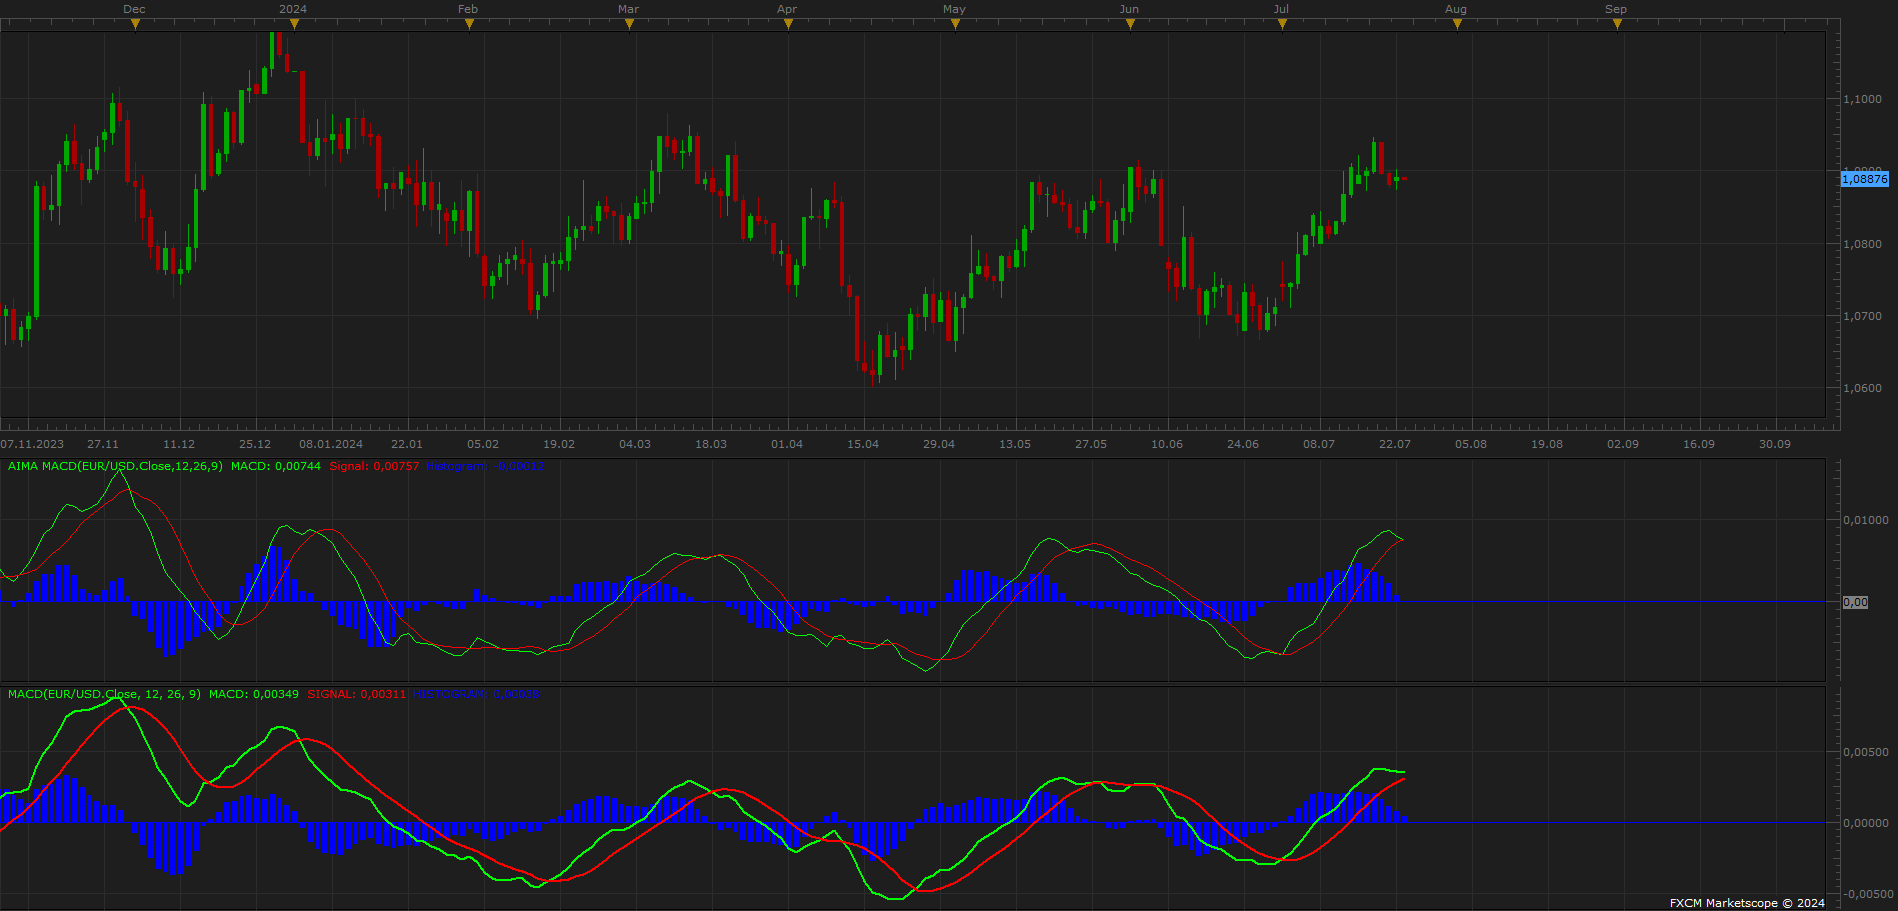Screen dimensions: 1898x911
Task: Click the 19.08 date label
Action: 1547,444
